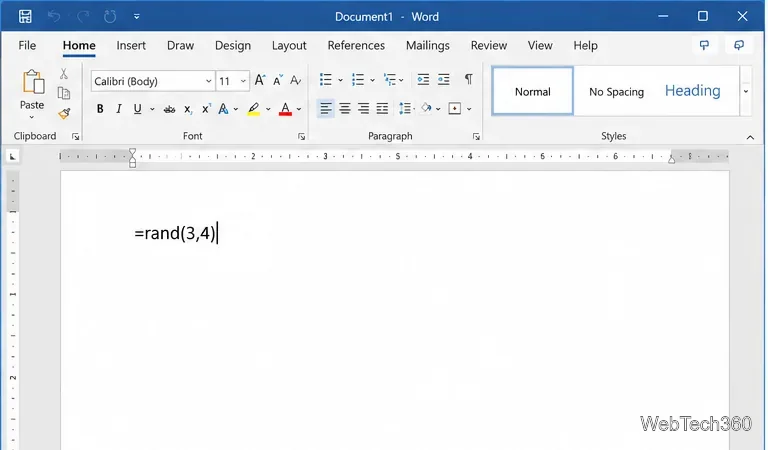Viewport: 768px width, 450px height.
Task: Click the Shading paint bucket icon
Action: (426, 108)
